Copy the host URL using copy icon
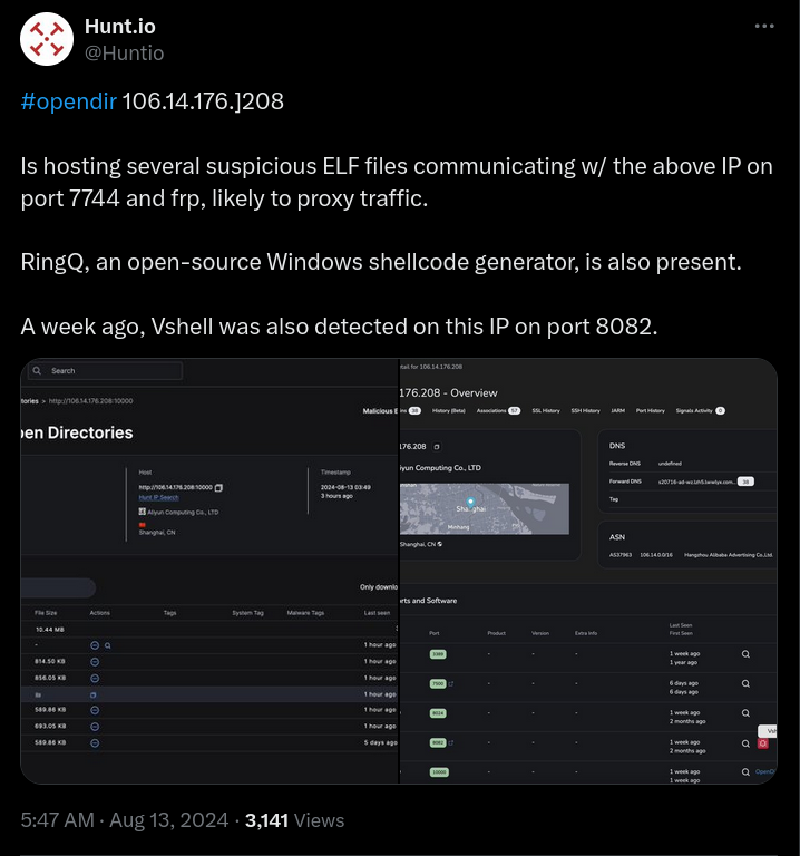 219,488
